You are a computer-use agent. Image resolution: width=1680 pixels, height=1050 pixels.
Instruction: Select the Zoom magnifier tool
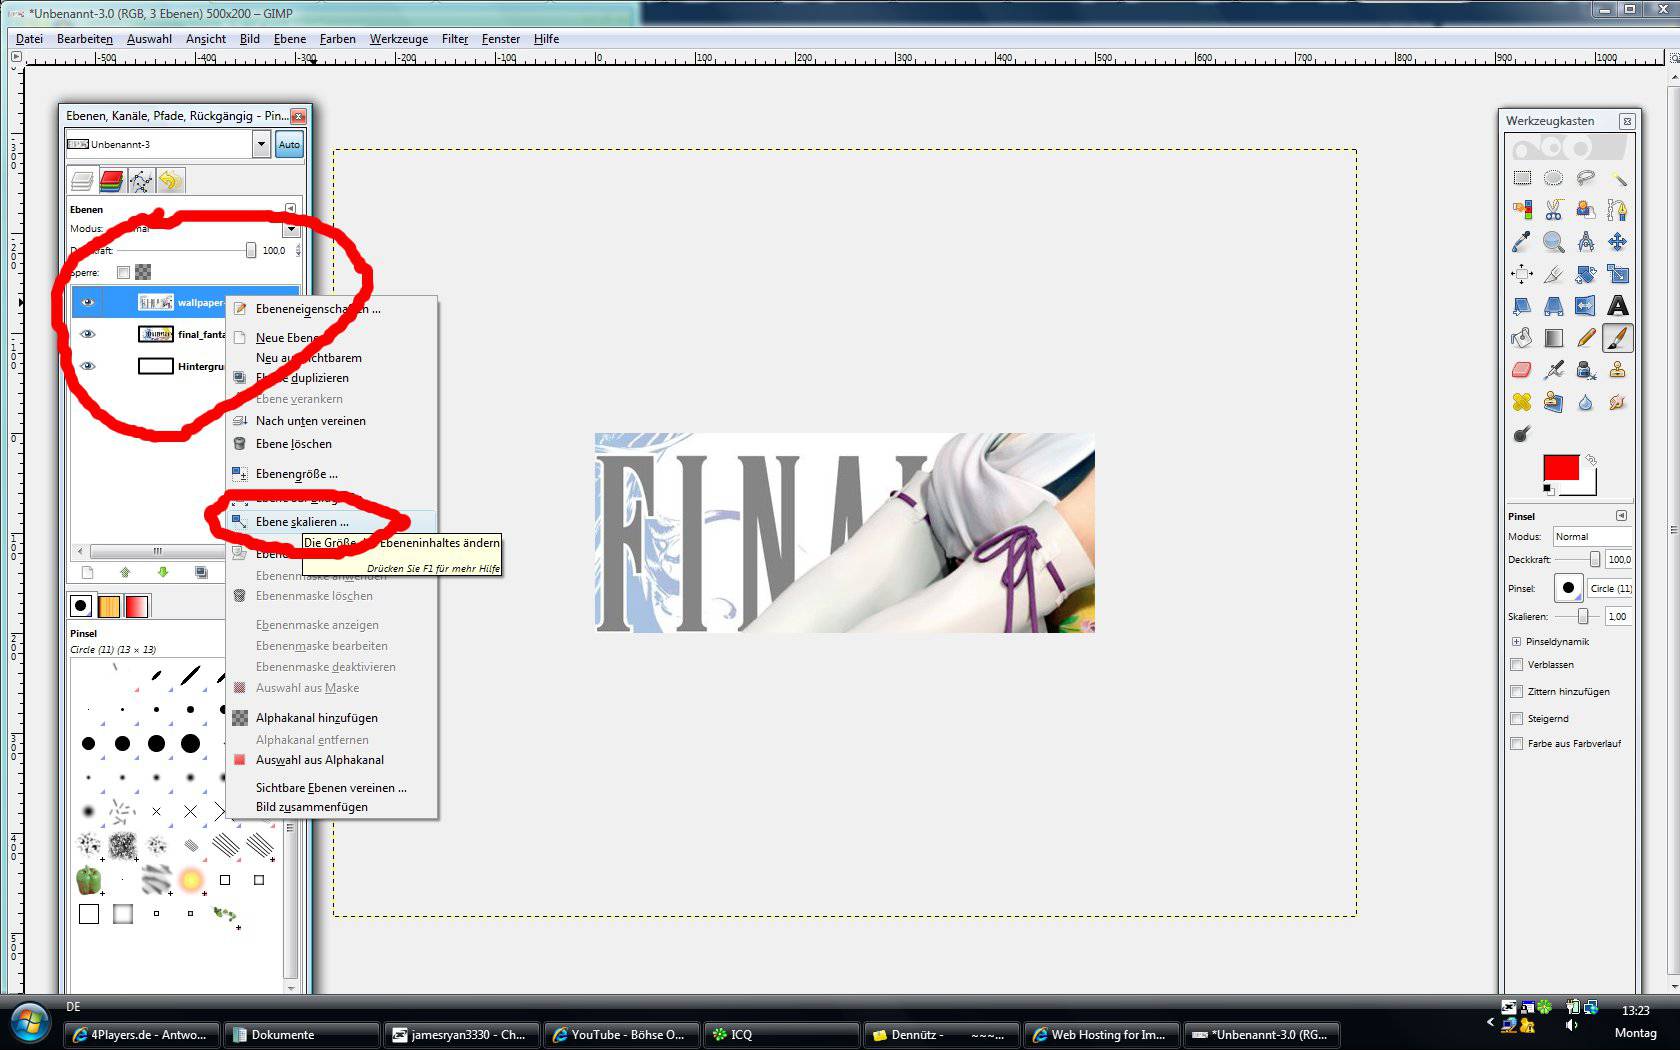pos(1553,242)
